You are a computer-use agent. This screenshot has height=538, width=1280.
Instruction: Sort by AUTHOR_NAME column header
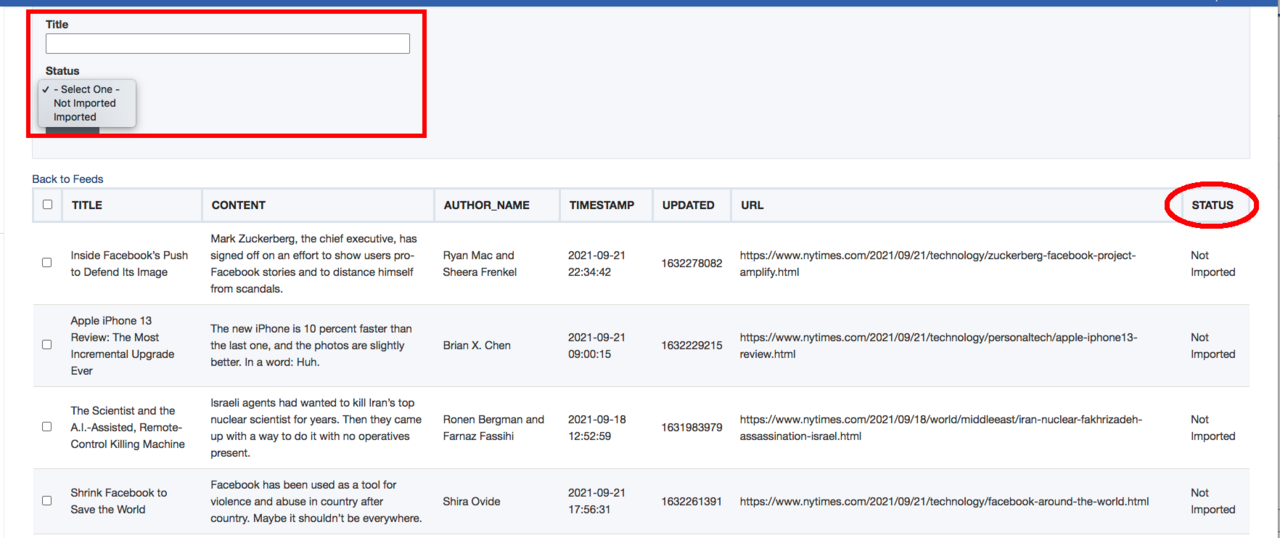click(486, 205)
